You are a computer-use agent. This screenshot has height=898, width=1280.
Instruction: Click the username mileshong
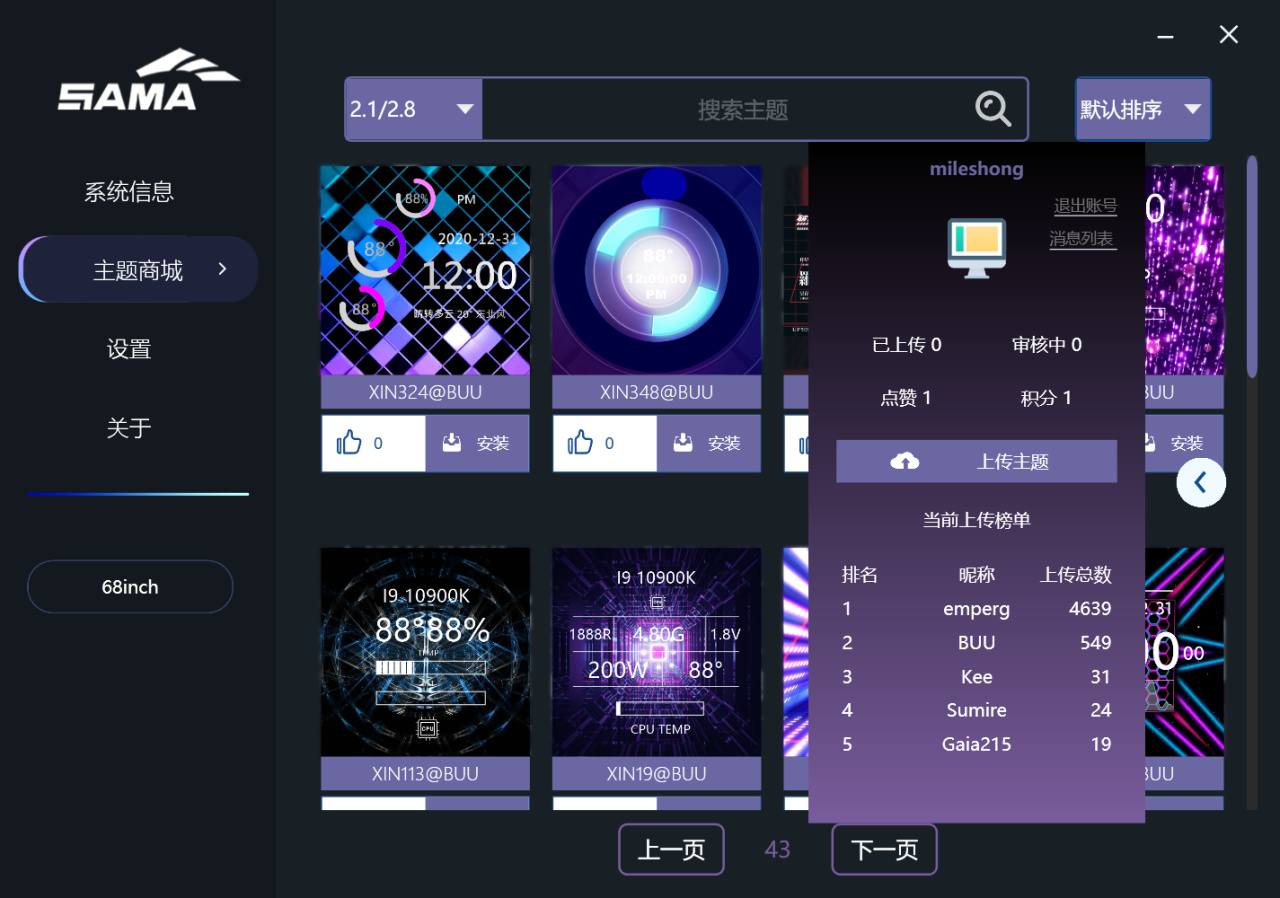976,169
